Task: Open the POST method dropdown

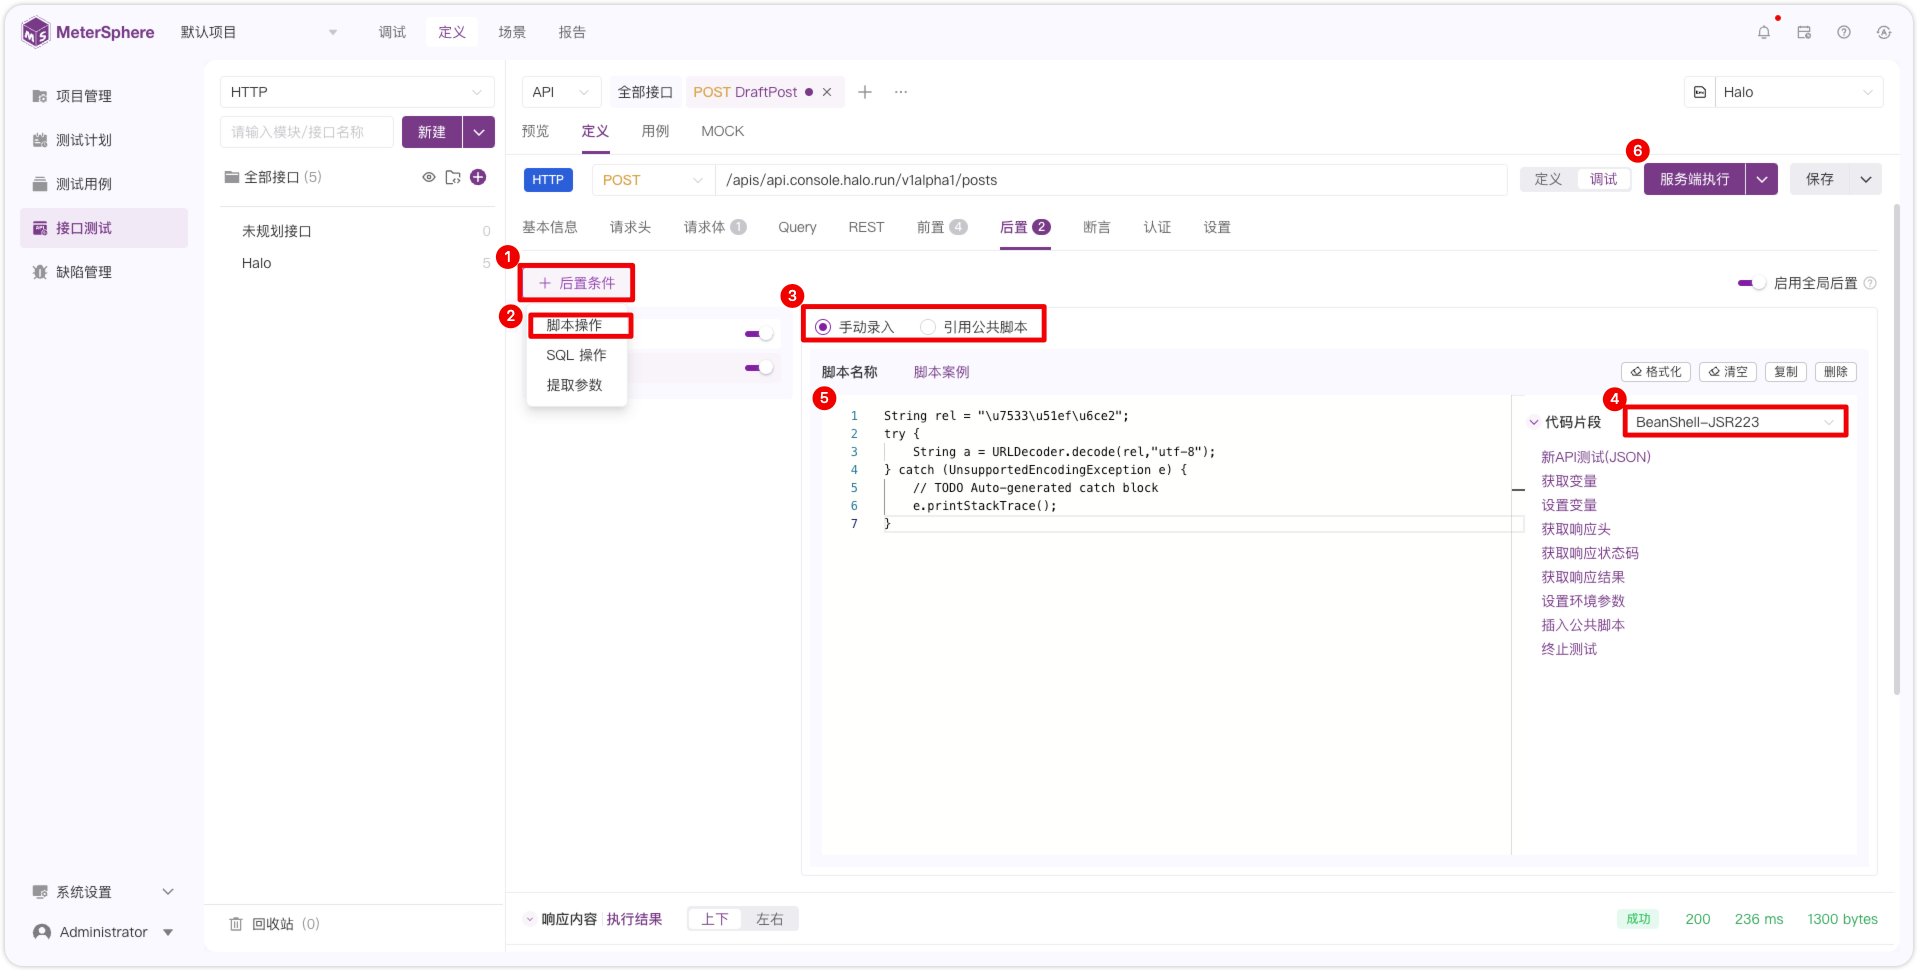Action: click(x=652, y=180)
